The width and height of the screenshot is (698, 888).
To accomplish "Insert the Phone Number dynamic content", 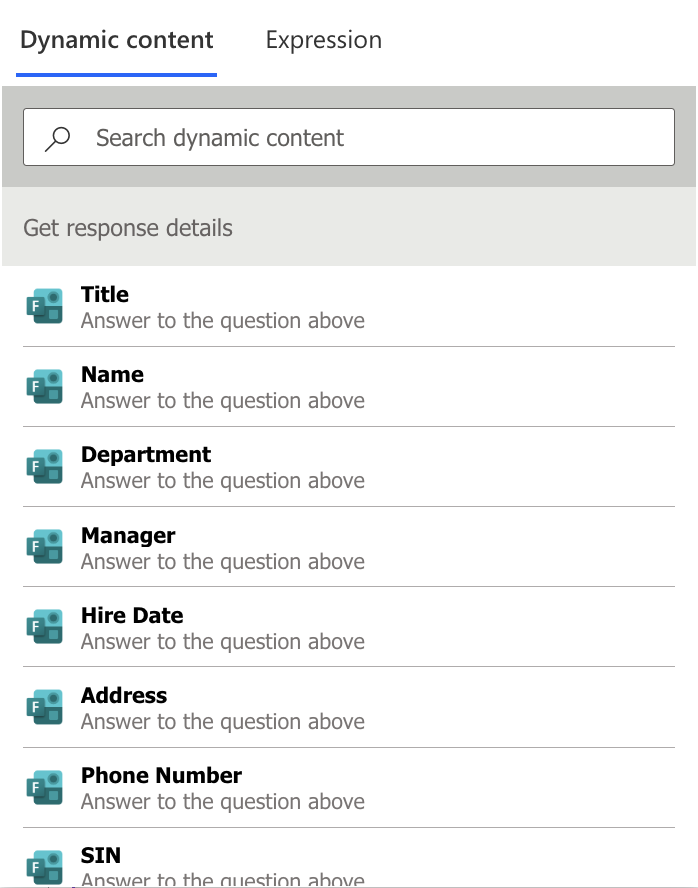I will [349, 788].
